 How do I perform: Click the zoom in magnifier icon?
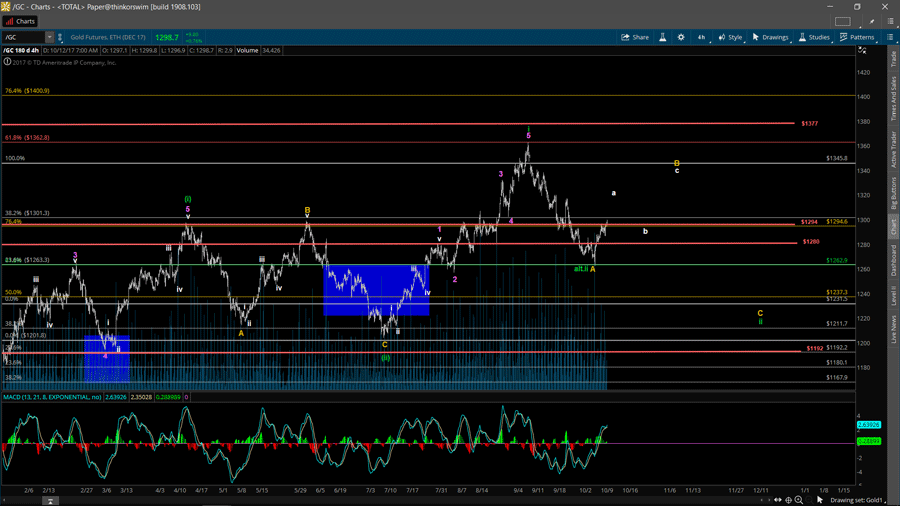click(x=799, y=500)
